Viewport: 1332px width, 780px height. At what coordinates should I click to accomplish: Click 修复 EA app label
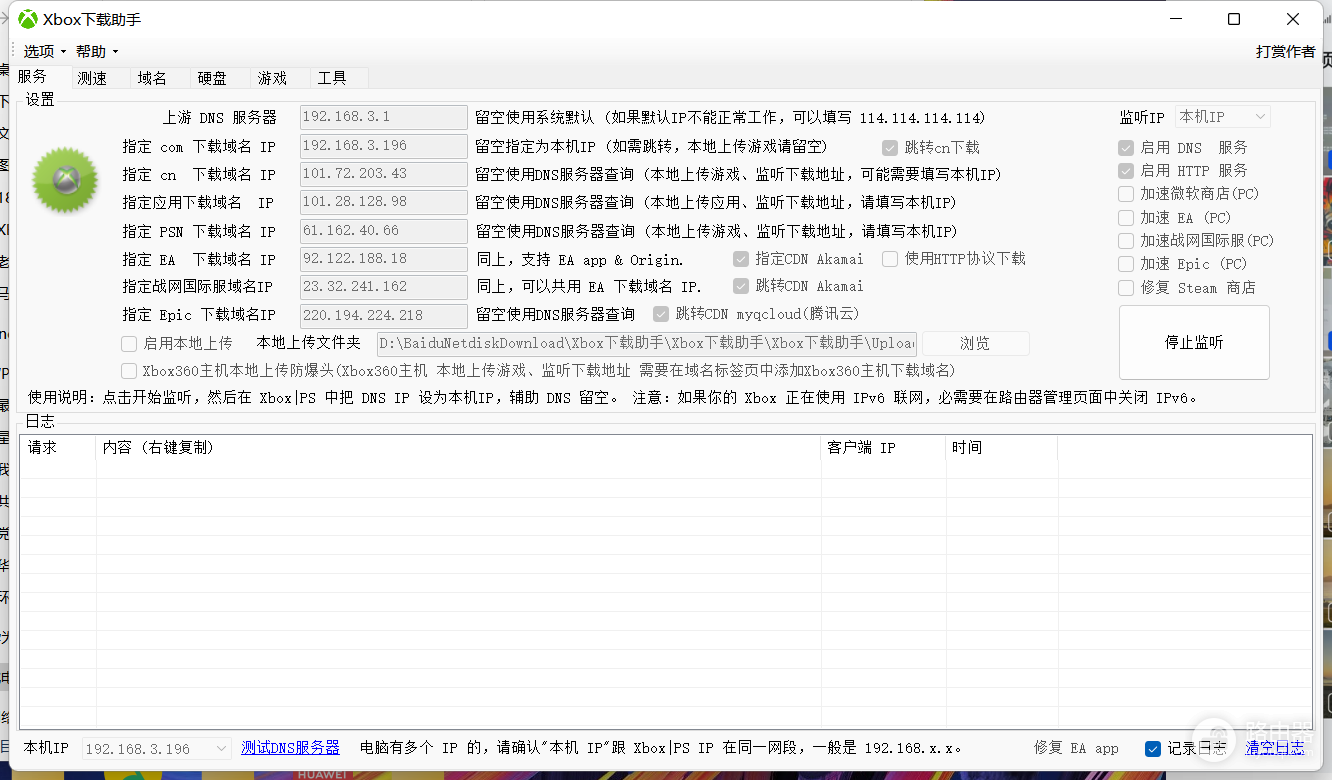[1076, 748]
